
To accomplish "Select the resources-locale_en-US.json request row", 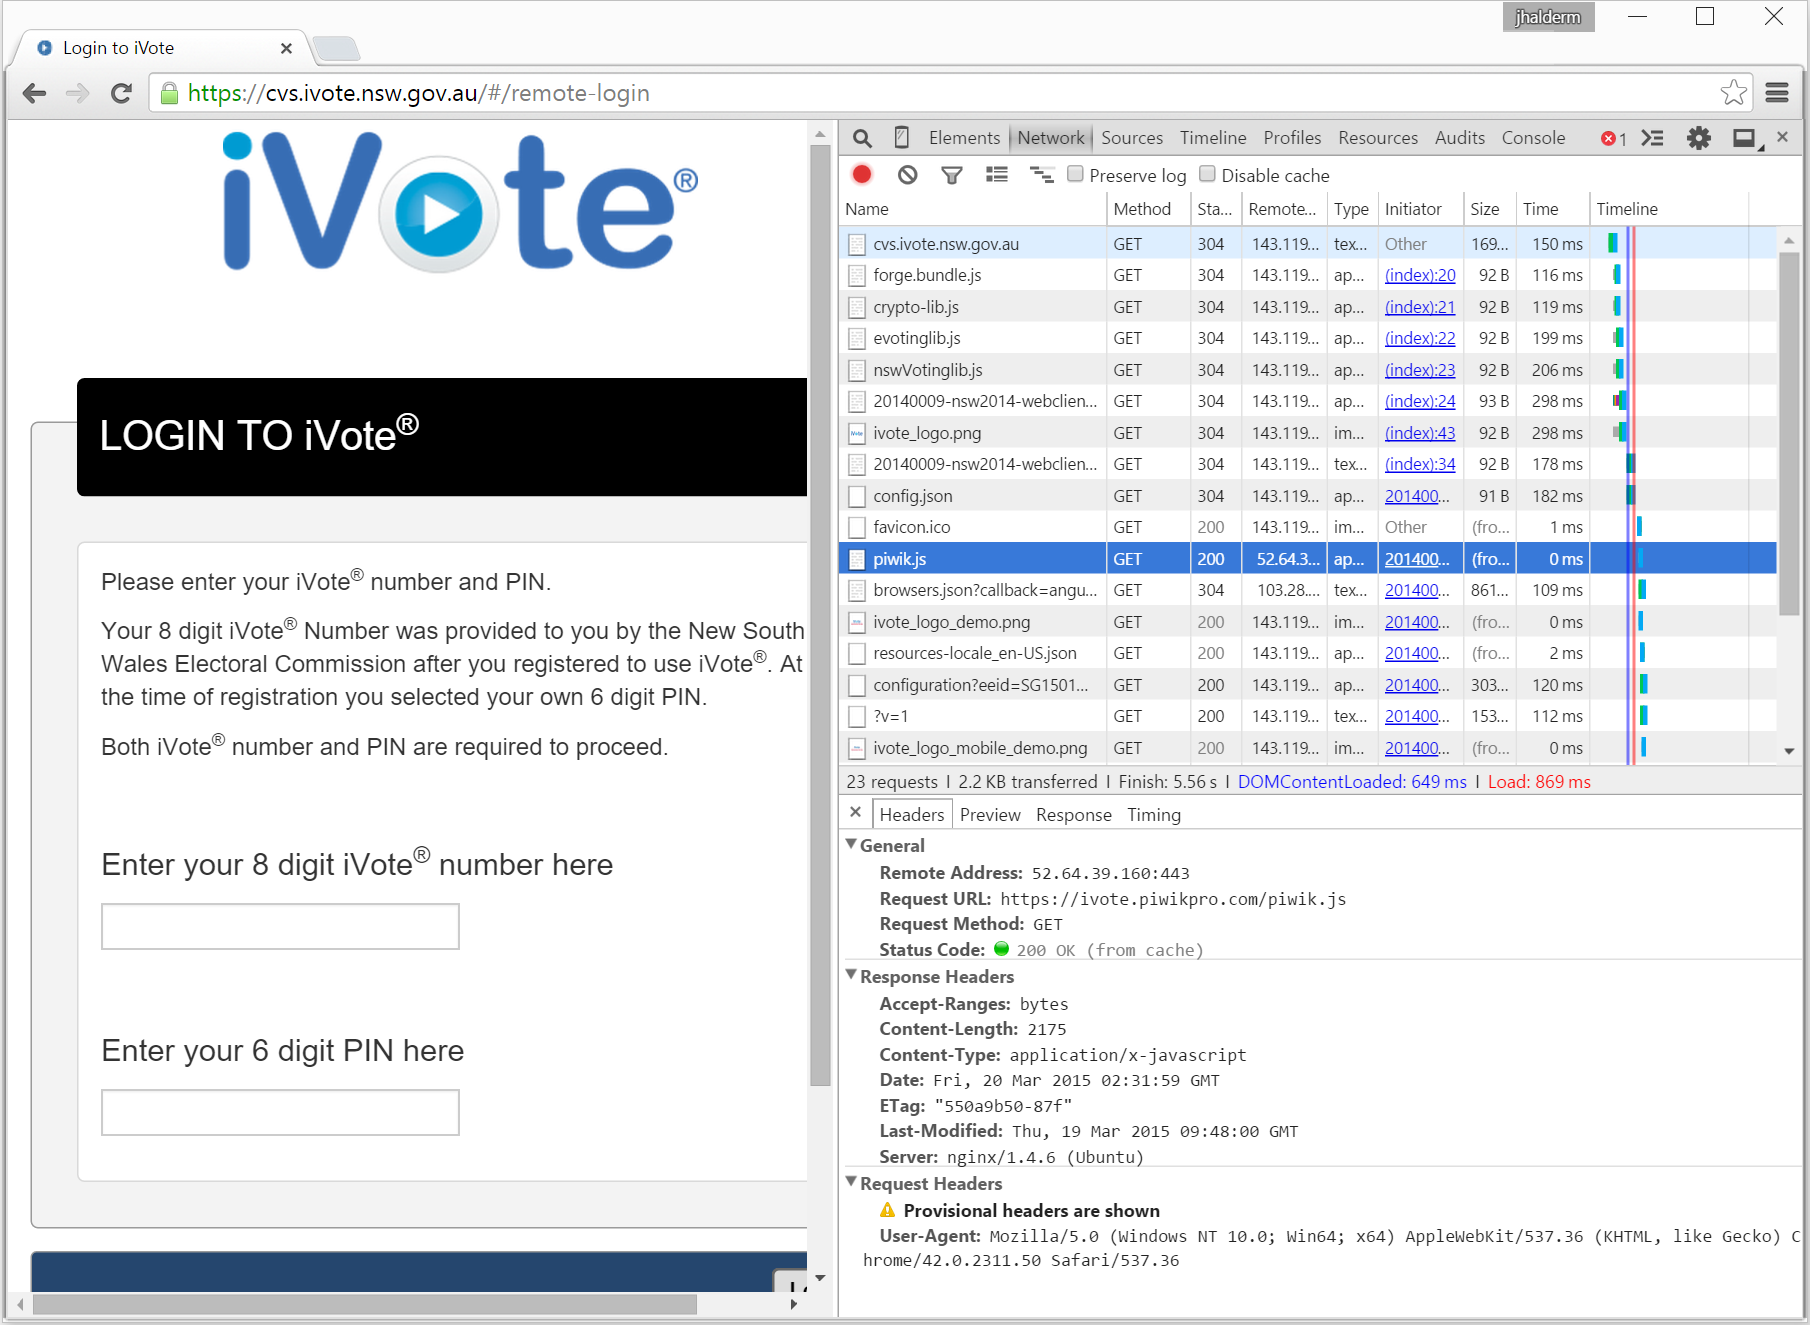I will pyautogui.click(x=1308, y=653).
